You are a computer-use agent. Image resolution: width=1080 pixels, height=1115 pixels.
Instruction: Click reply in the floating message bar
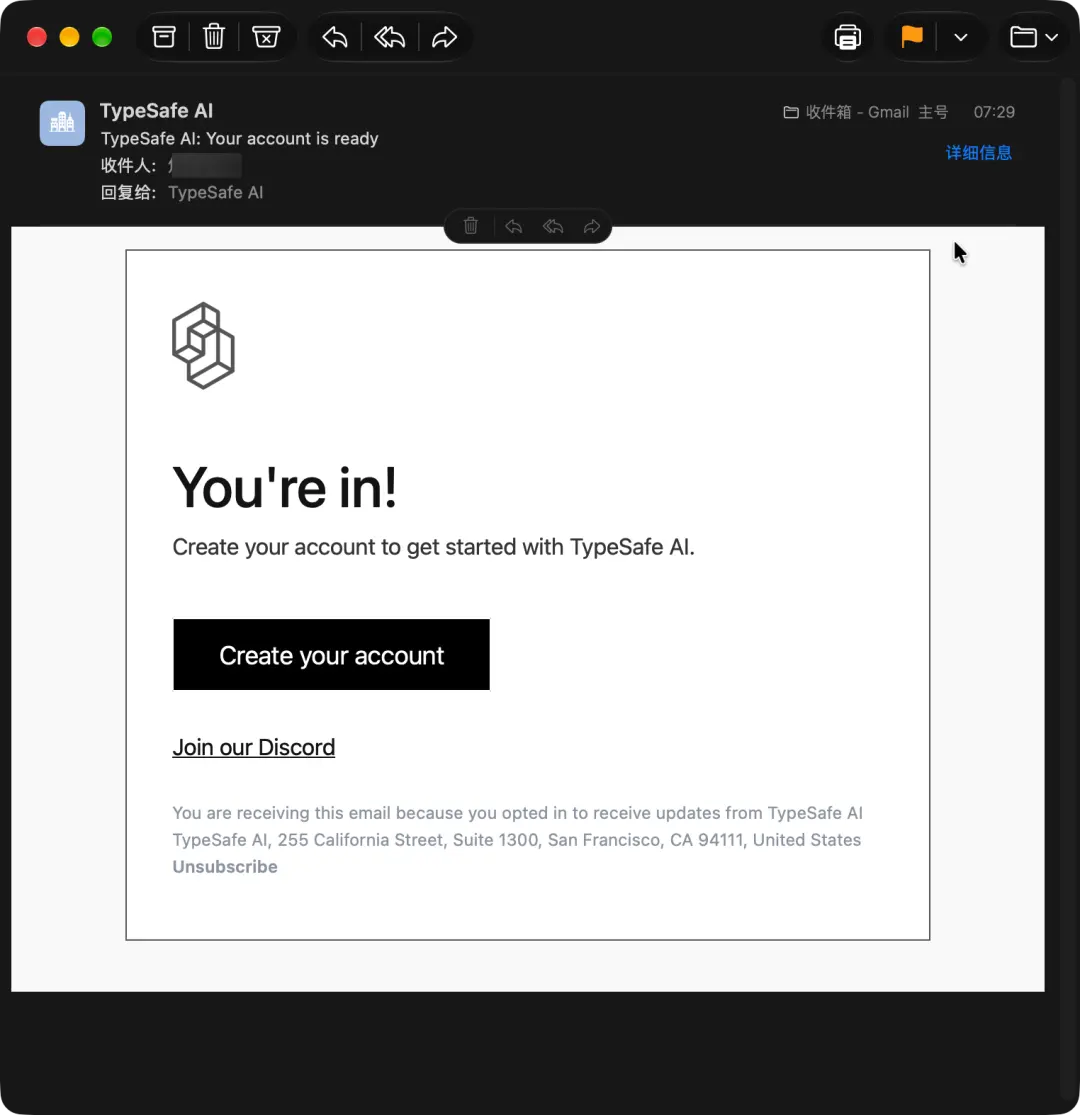[513, 226]
